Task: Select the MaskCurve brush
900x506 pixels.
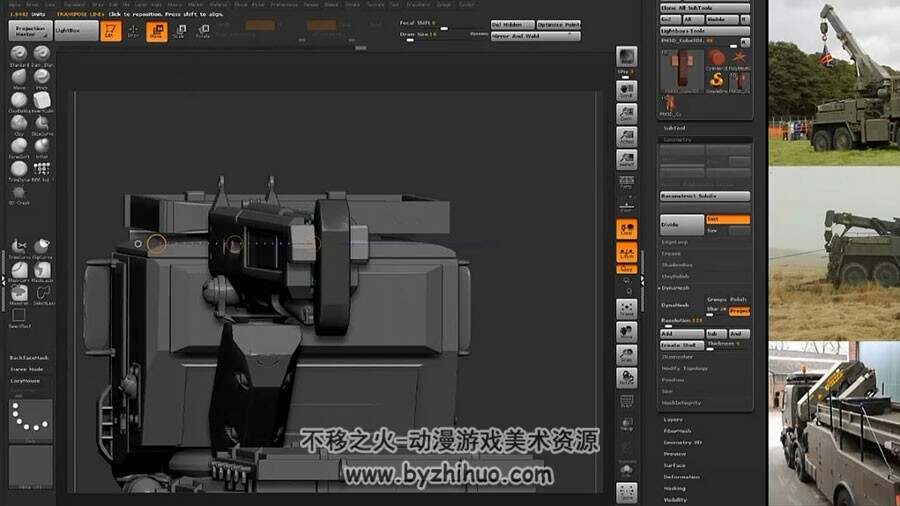Action: (19, 270)
